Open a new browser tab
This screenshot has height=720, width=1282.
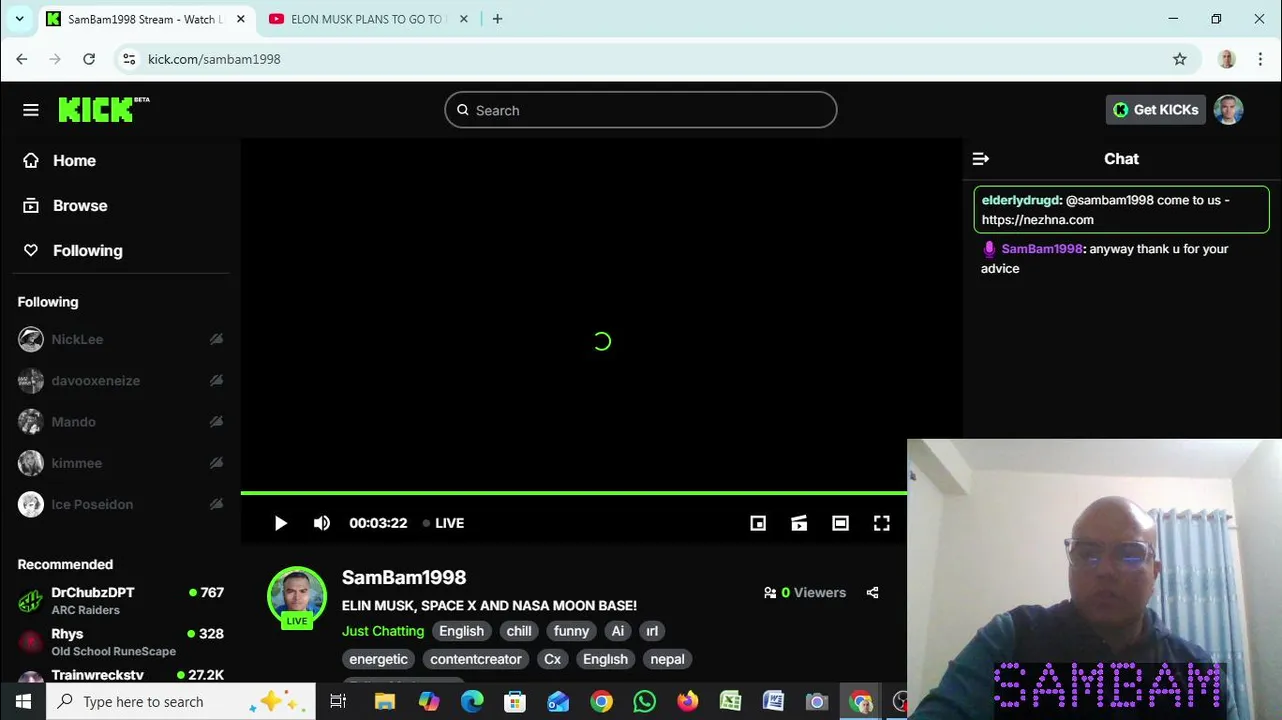pos(497,19)
